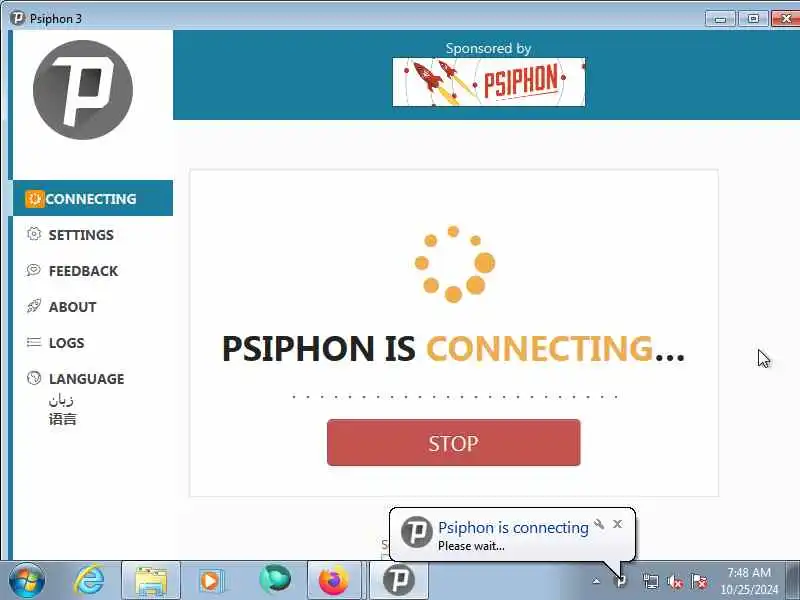Click the Psiphon tray icon
This screenshot has height=600, width=800.
coord(621,581)
